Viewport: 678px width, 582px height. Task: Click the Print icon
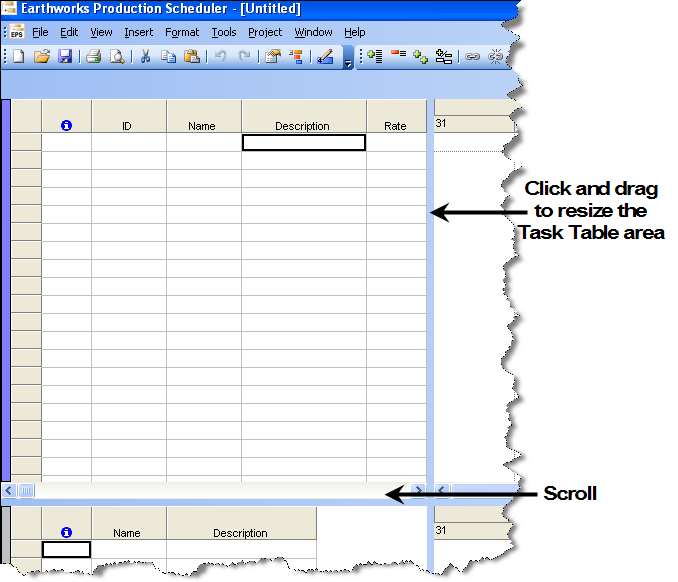pyautogui.click(x=93, y=57)
